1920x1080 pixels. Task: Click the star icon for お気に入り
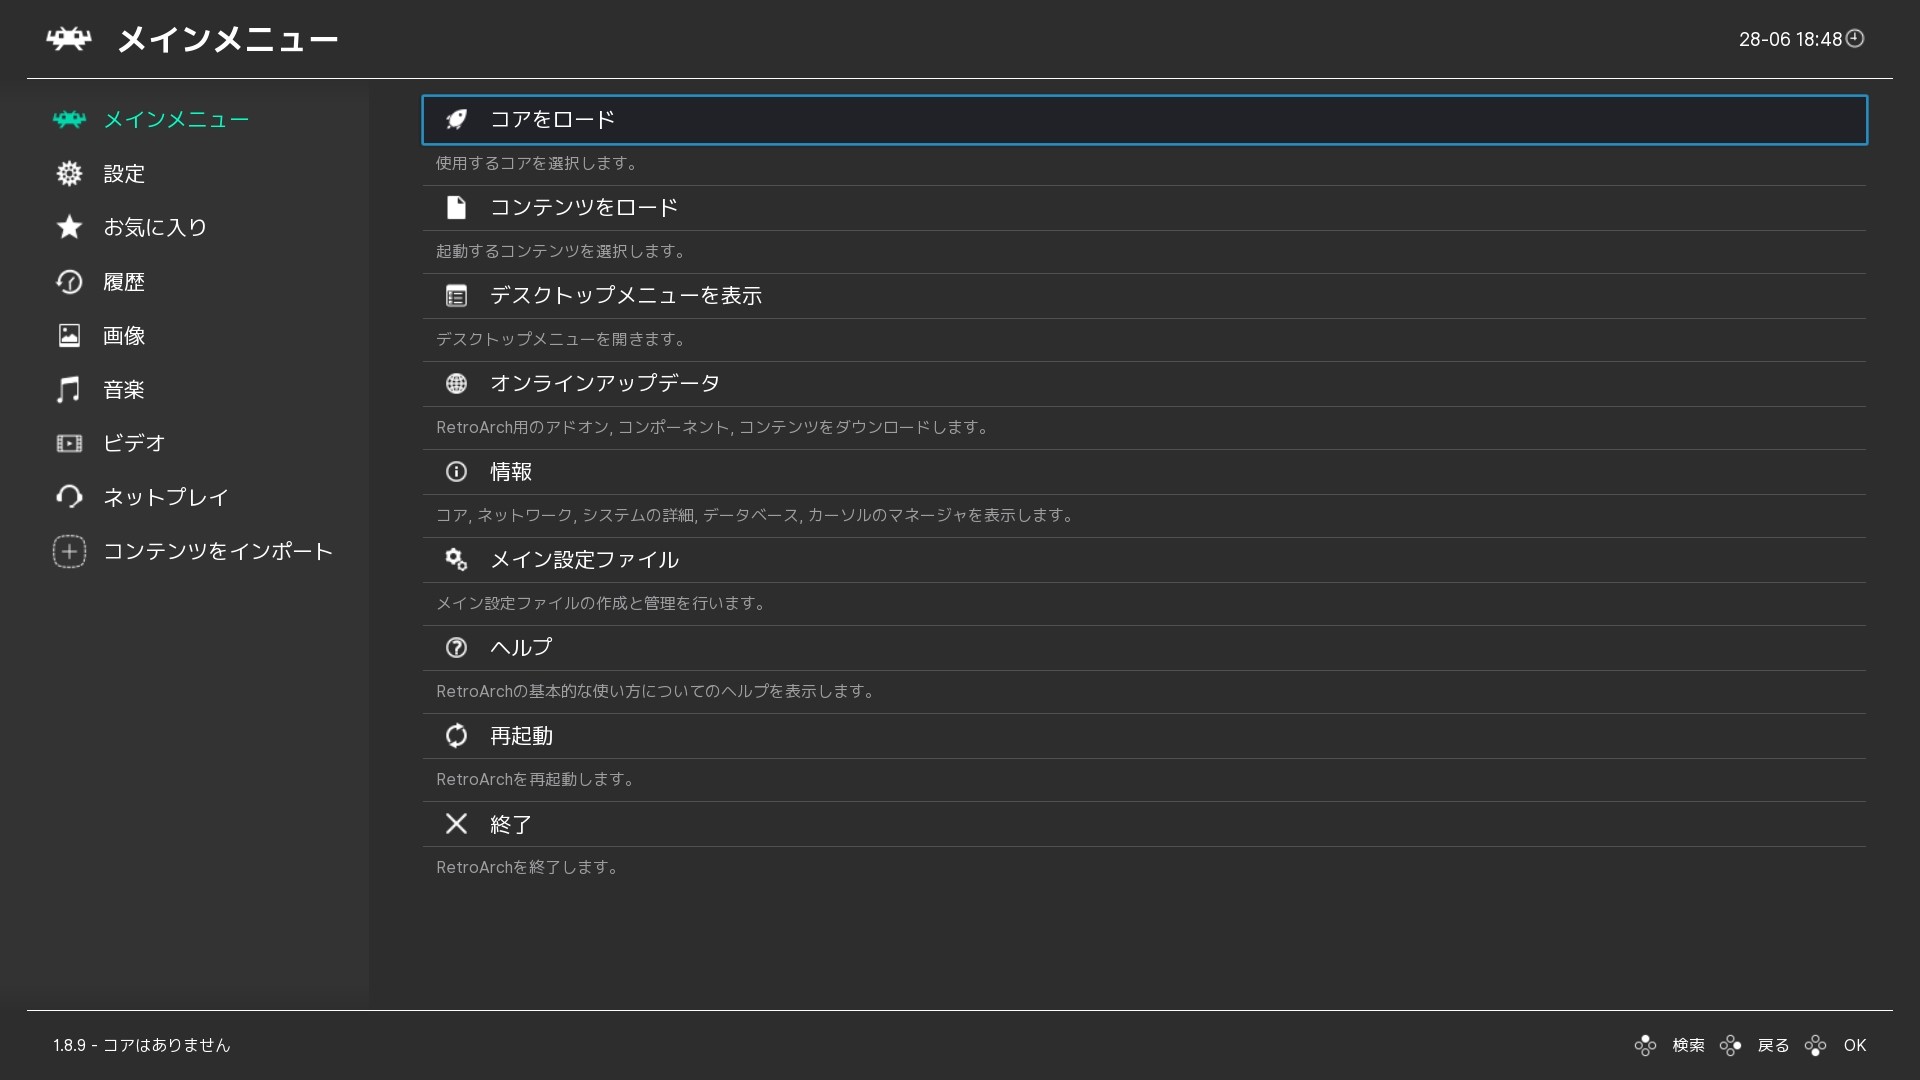click(x=69, y=227)
